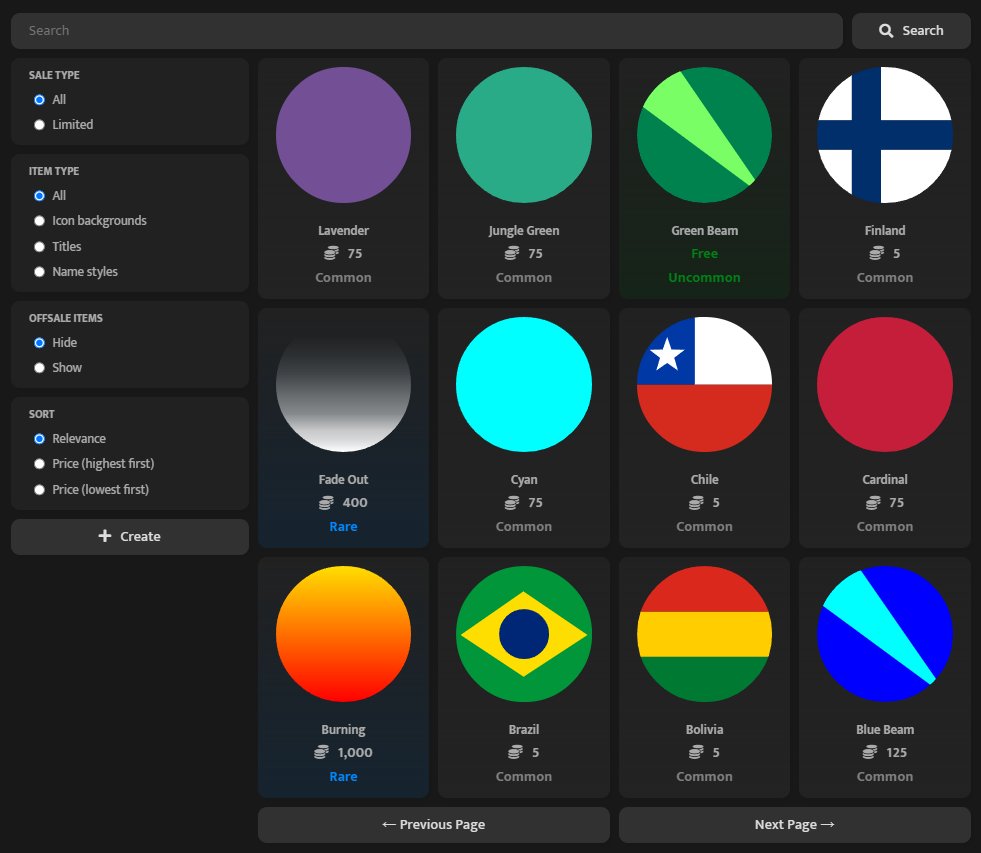
Task: Click the coin icon under Jungle Green
Action: [x=512, y=253]
